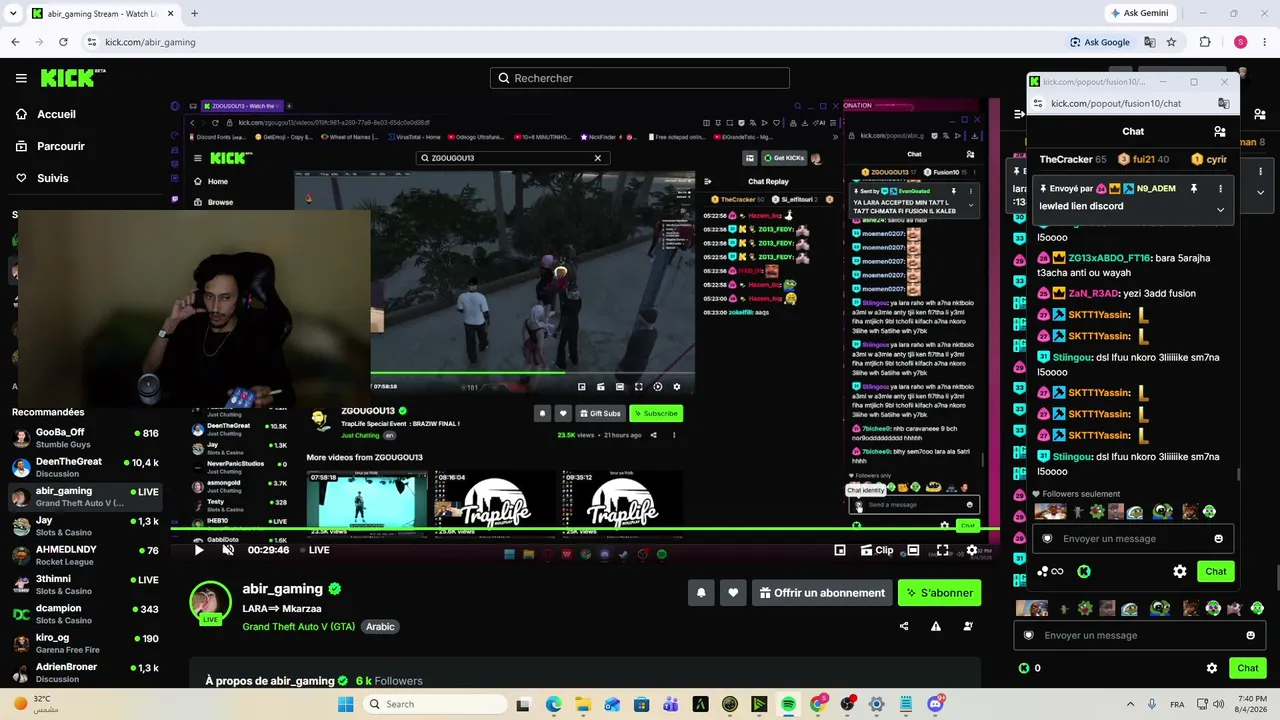Viewport: 1280px width, 720px height.
Task: Open Ask Gemini button
Action: (1142, 13)
